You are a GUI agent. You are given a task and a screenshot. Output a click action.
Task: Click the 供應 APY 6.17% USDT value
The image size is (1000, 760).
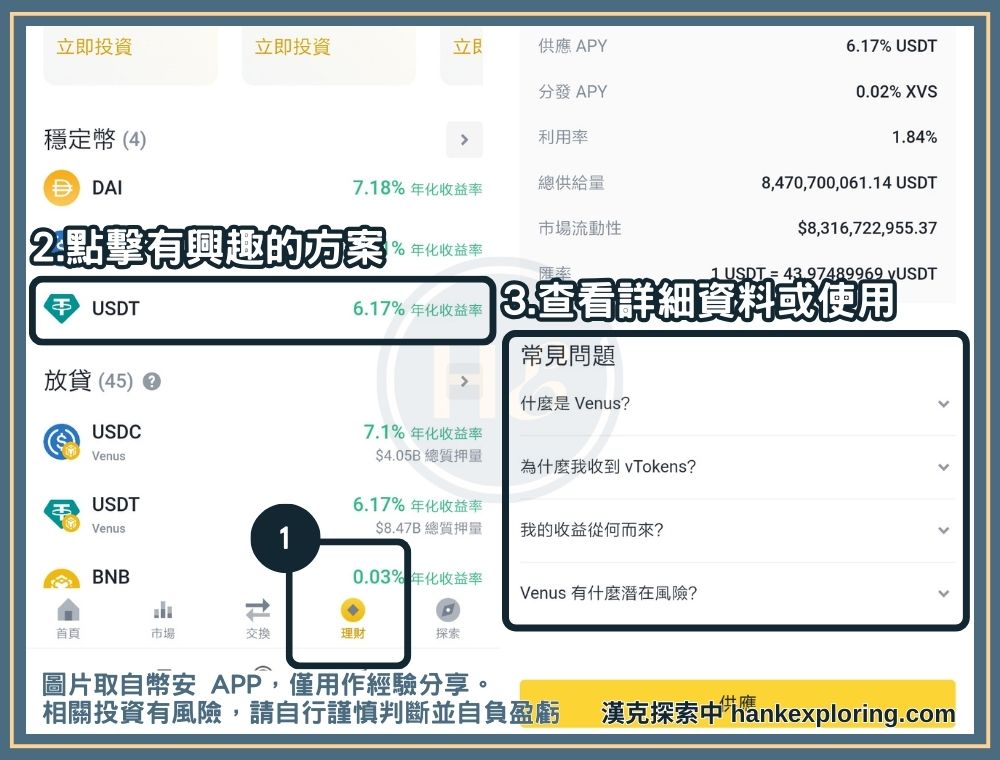pyautogui.click(x=891, y=46)
